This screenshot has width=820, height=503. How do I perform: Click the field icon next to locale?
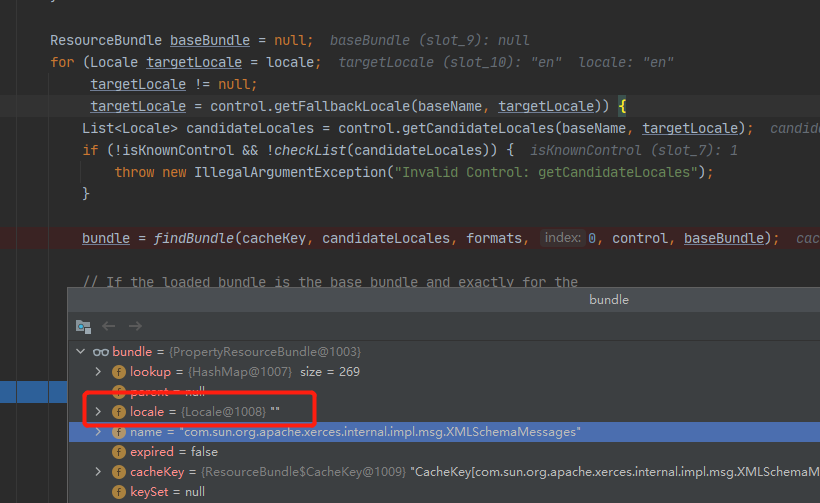coord(119,412)
